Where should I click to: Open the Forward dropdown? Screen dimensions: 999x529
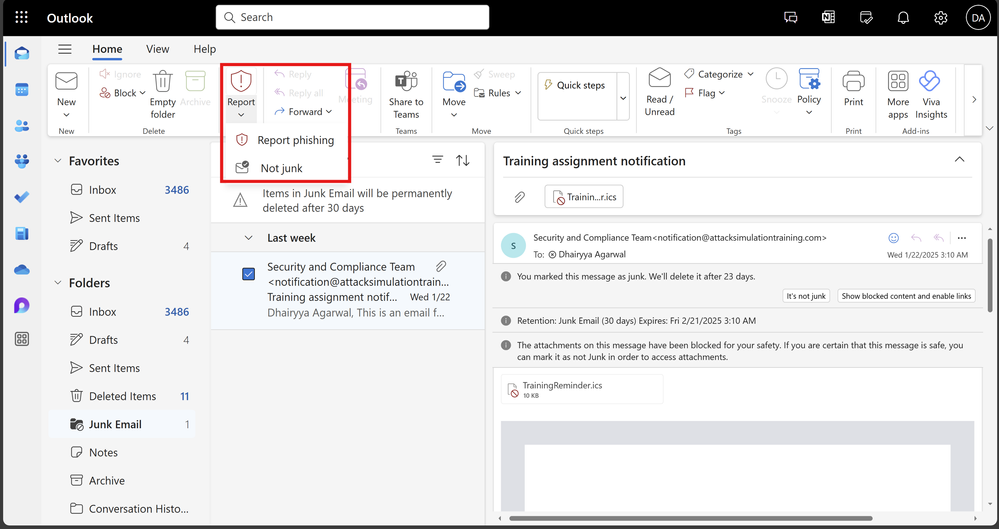(x=329, y=112)
